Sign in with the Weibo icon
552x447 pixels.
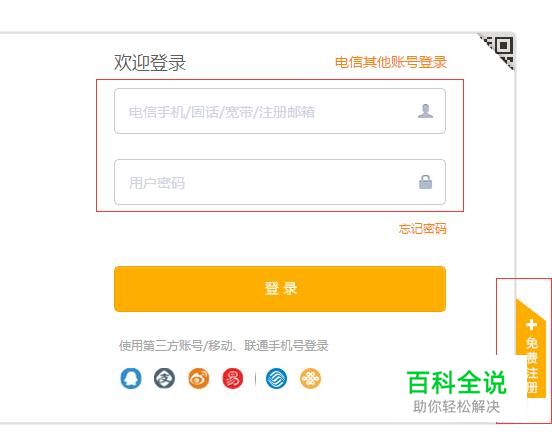click(199, 378)
